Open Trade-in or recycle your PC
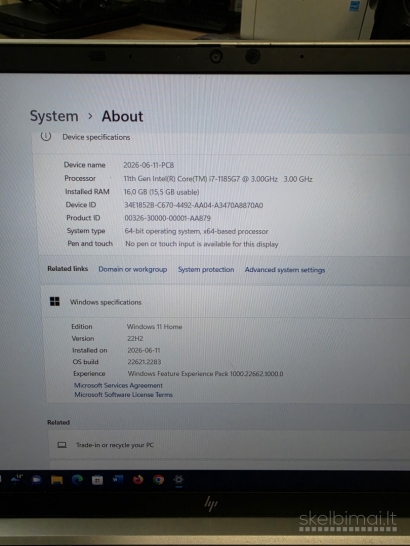 pos(228,445)
